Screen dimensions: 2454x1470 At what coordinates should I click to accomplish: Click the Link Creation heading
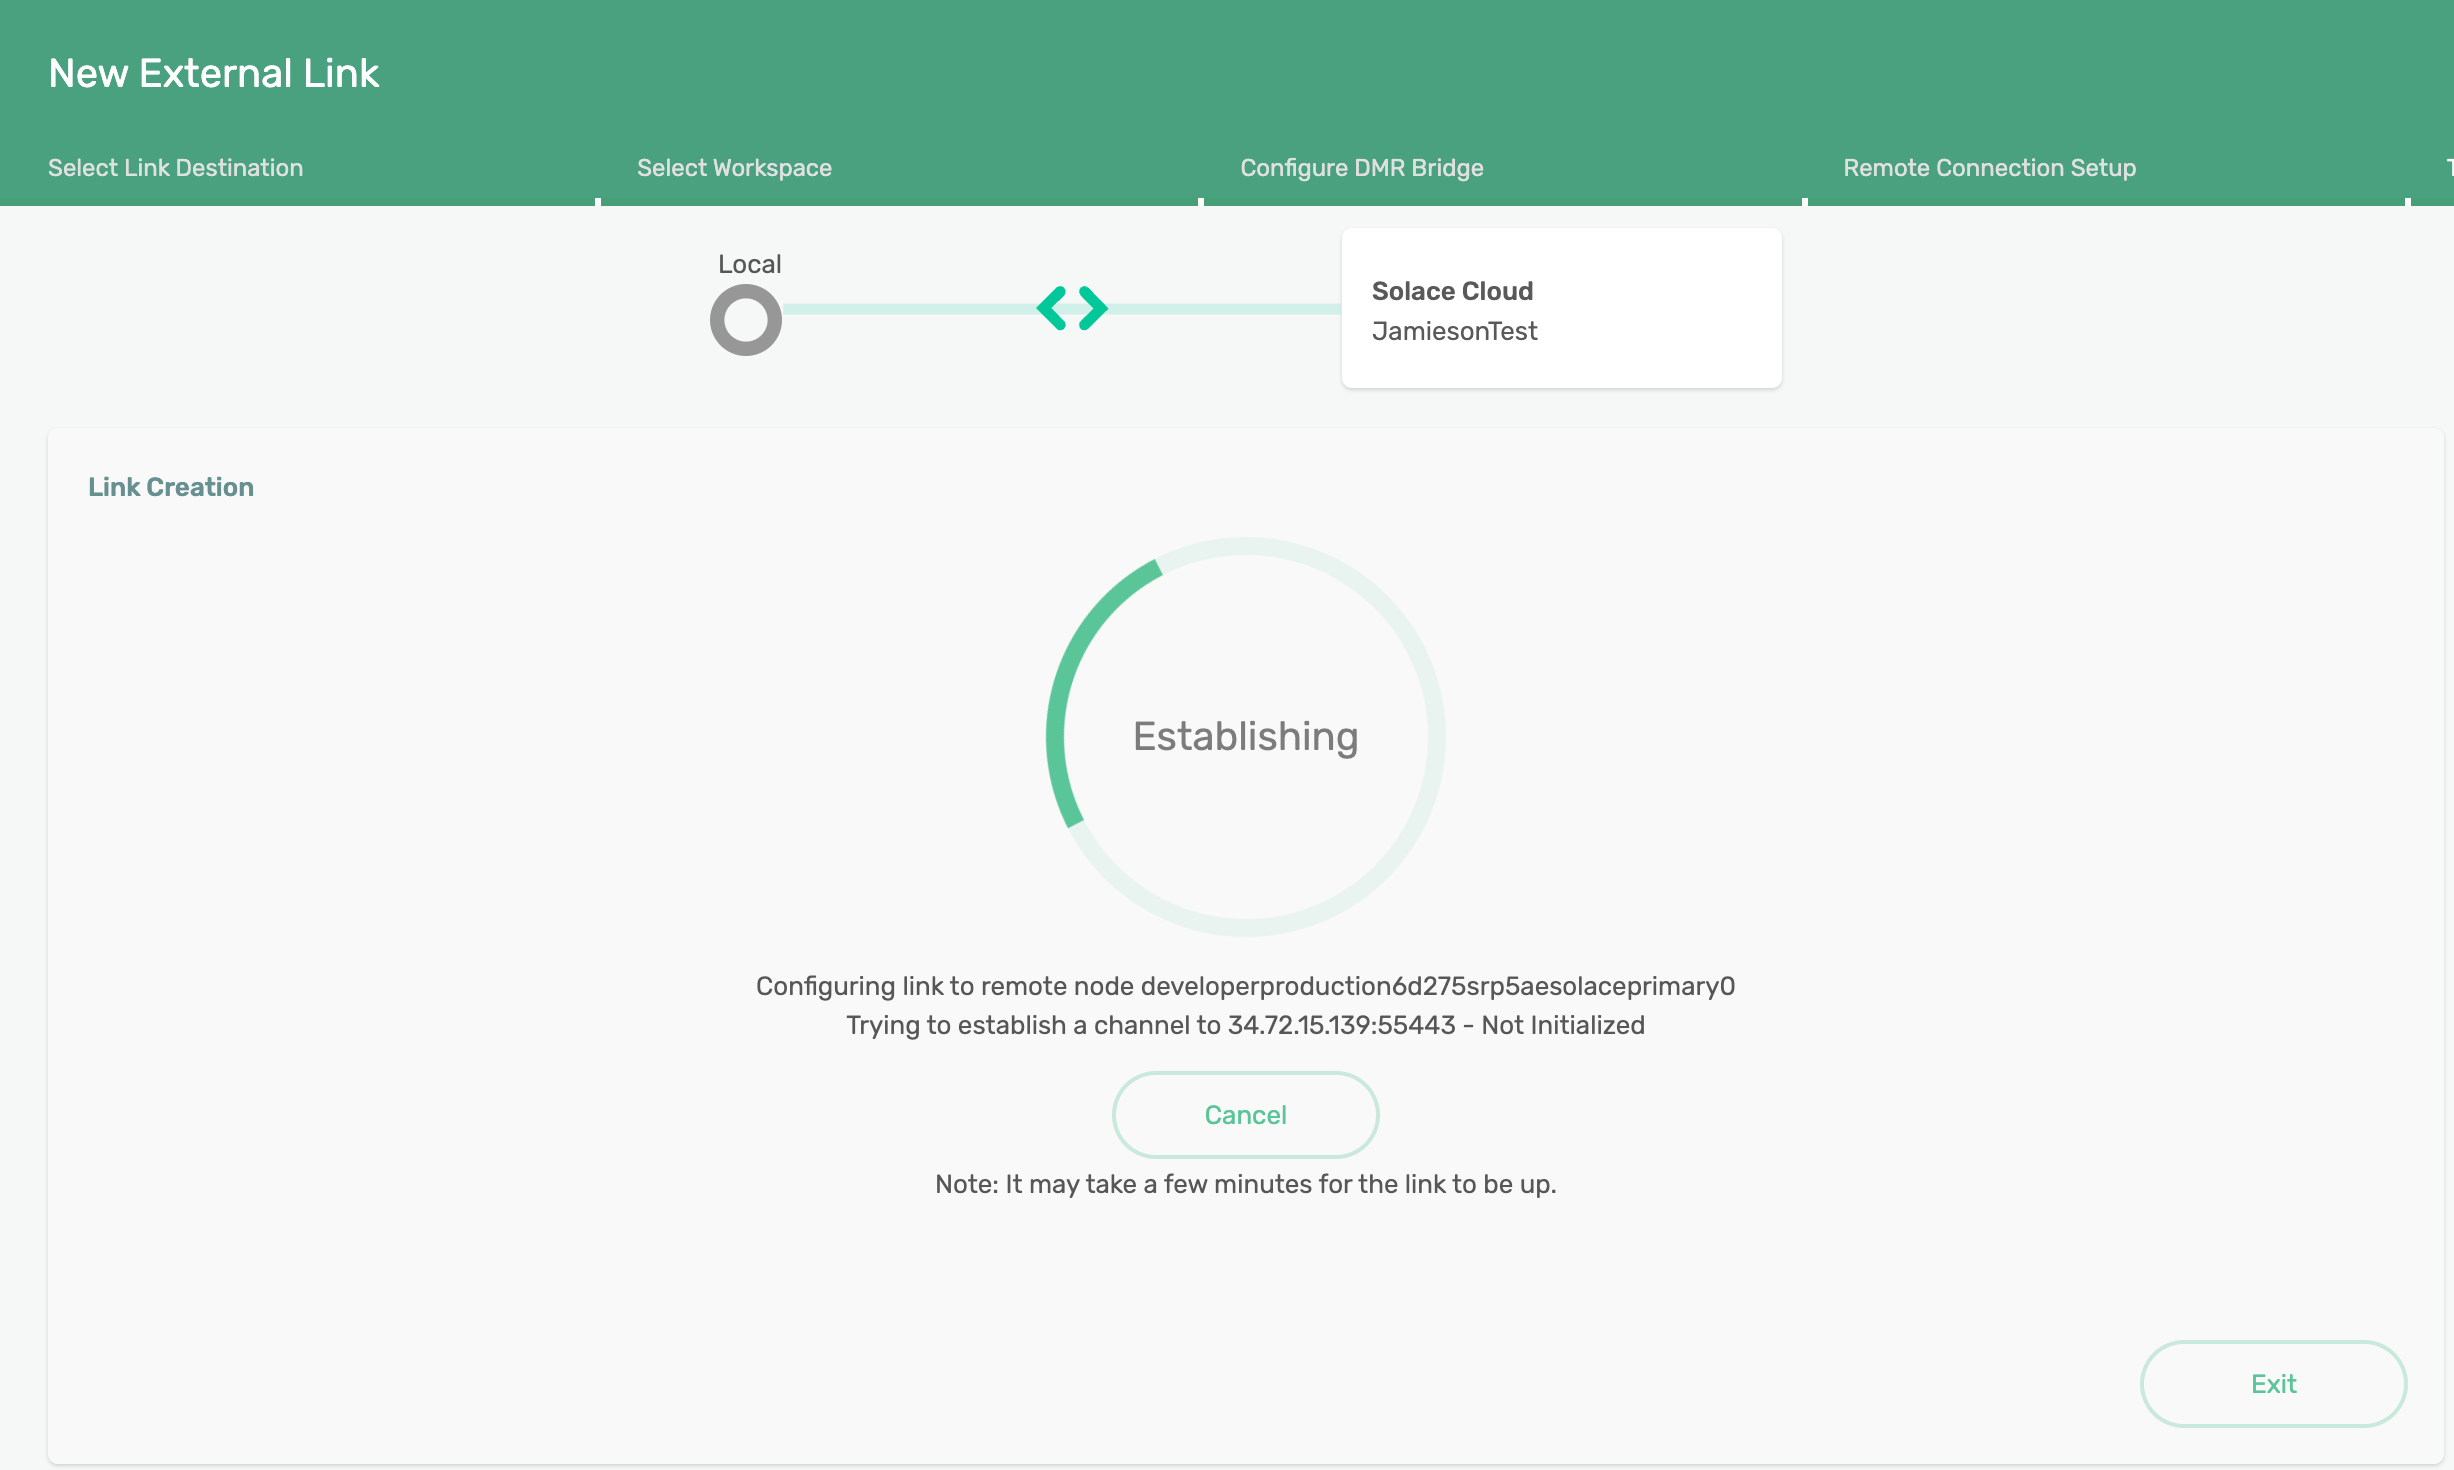coord(171,487)
